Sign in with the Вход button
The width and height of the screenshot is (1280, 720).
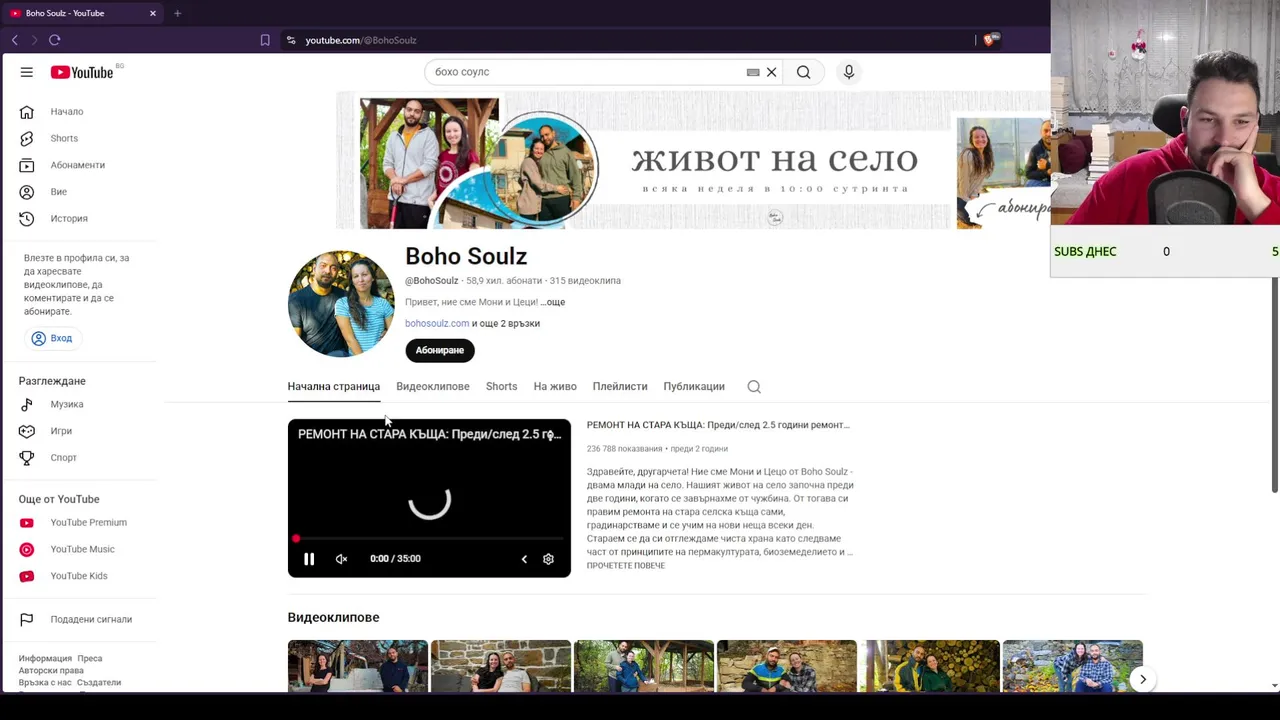[51, 338]
